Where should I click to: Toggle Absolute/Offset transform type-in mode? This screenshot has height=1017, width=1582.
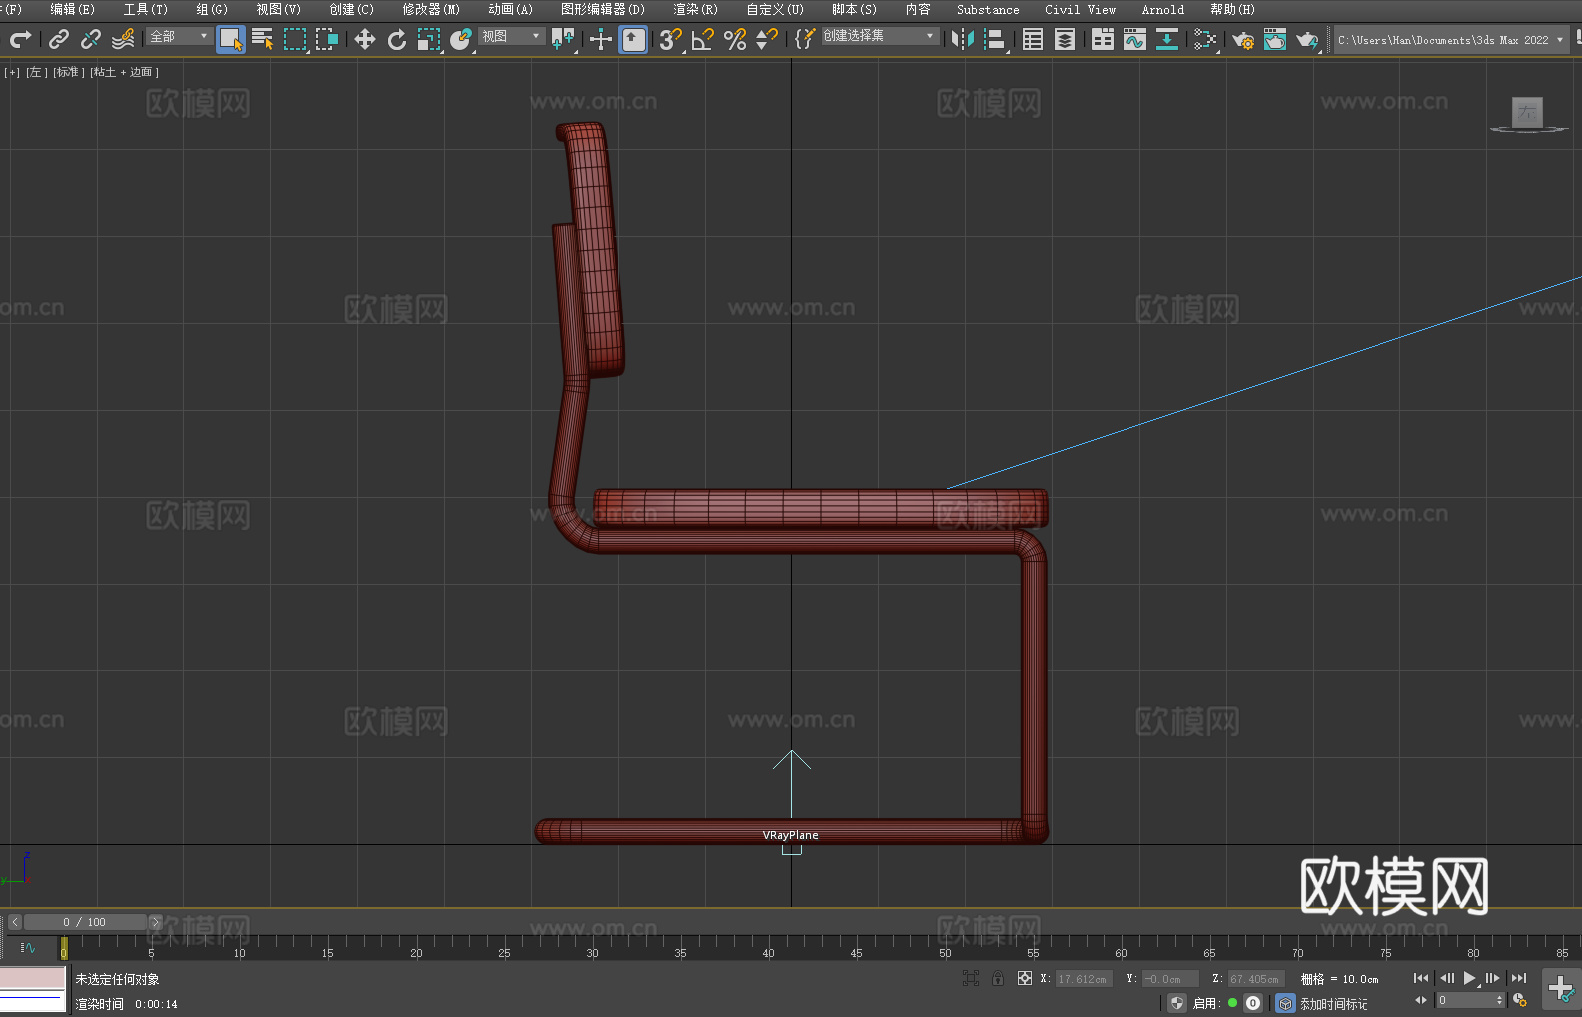click(1025, 978)
